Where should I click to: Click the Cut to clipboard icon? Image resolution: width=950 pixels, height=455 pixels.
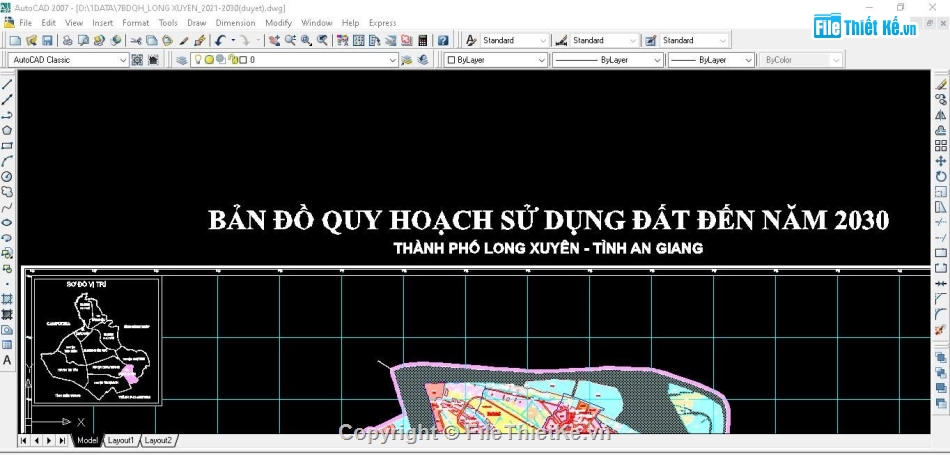pyautogui.click(x=136, y=41)
